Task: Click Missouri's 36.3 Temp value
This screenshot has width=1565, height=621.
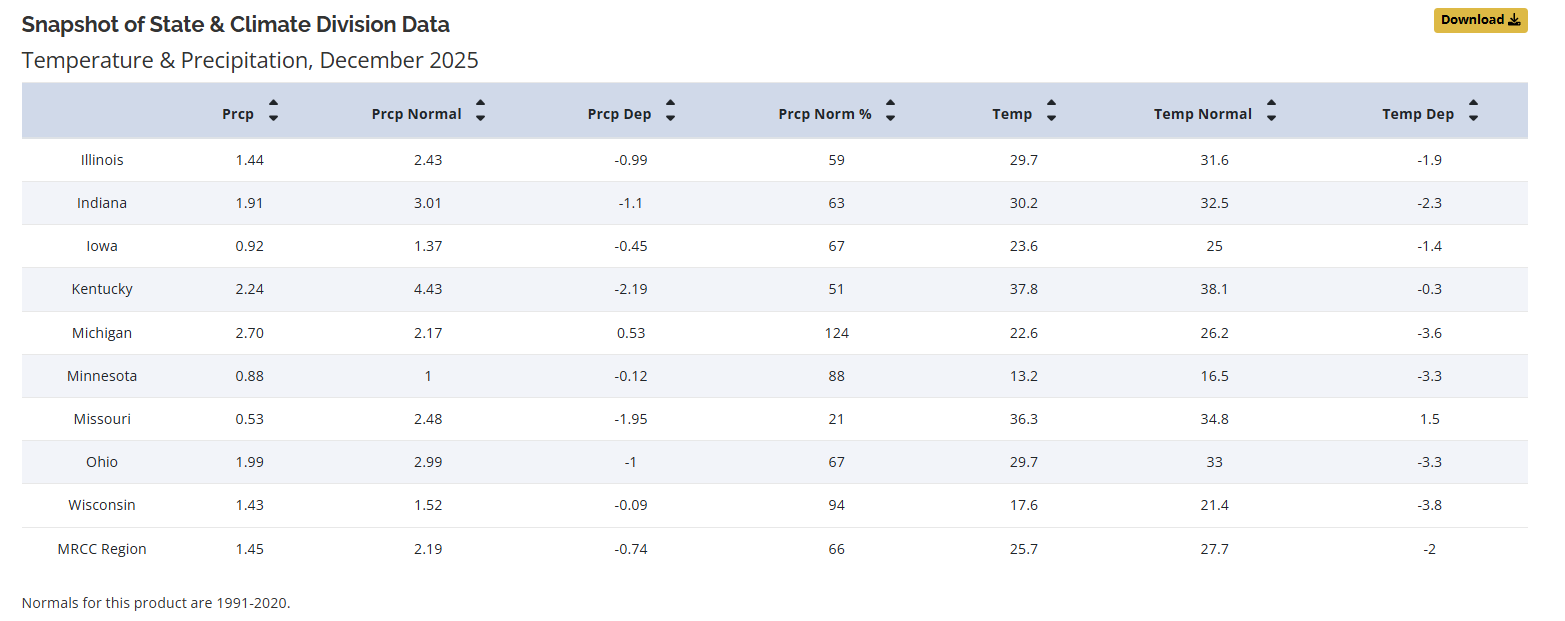Action: point(1024,419)
